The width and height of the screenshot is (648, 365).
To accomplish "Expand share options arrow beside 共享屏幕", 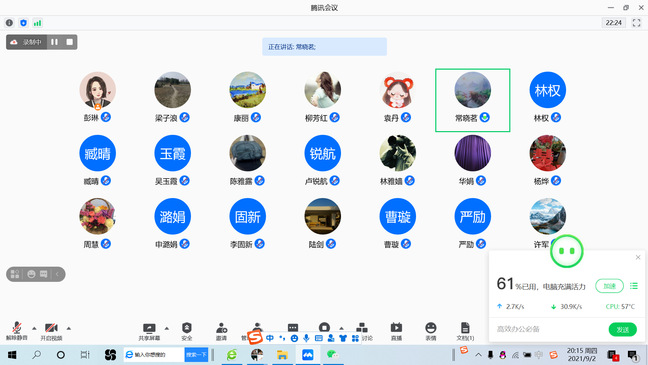I will point(167,328).
